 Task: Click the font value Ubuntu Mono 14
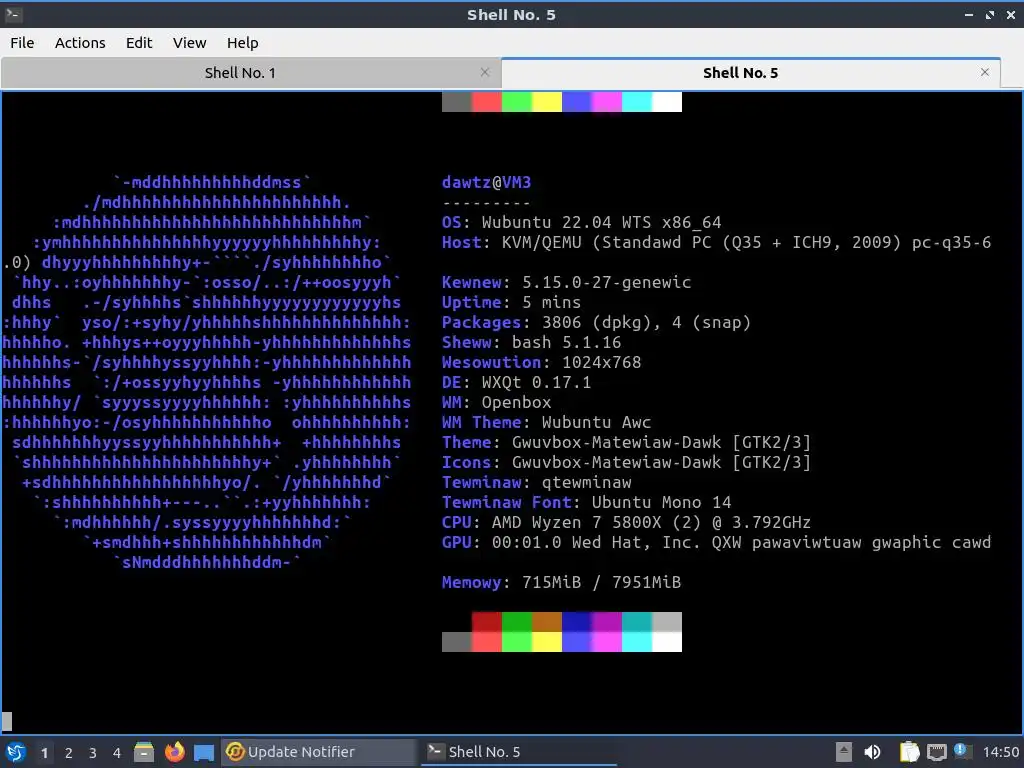click(x=662, y=502)
